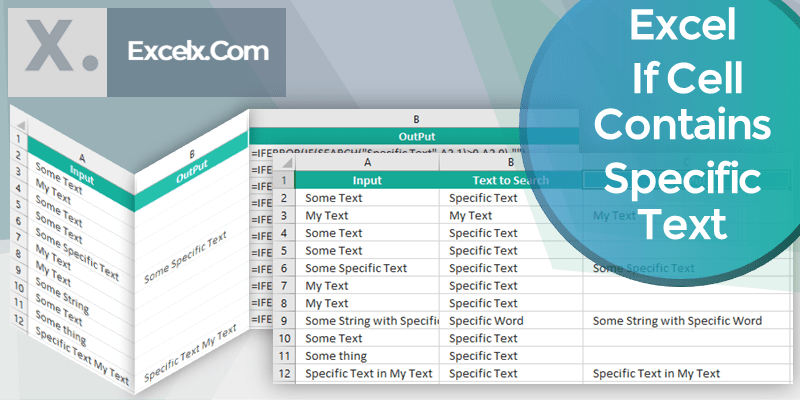Select row header 6 in the front sheet
Image resolution: width=800 pixels, height=400 pixels.
click(284, 268)
